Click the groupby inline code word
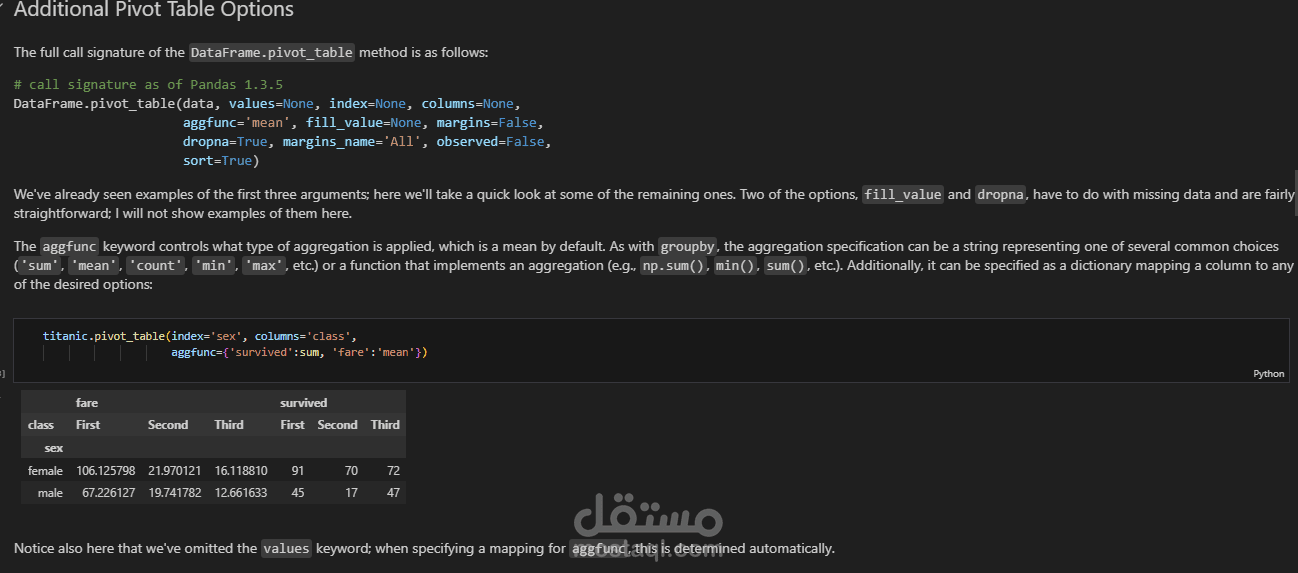This screenshot has width=1298, height=573. pyautogui.click(x=687, y=246)
